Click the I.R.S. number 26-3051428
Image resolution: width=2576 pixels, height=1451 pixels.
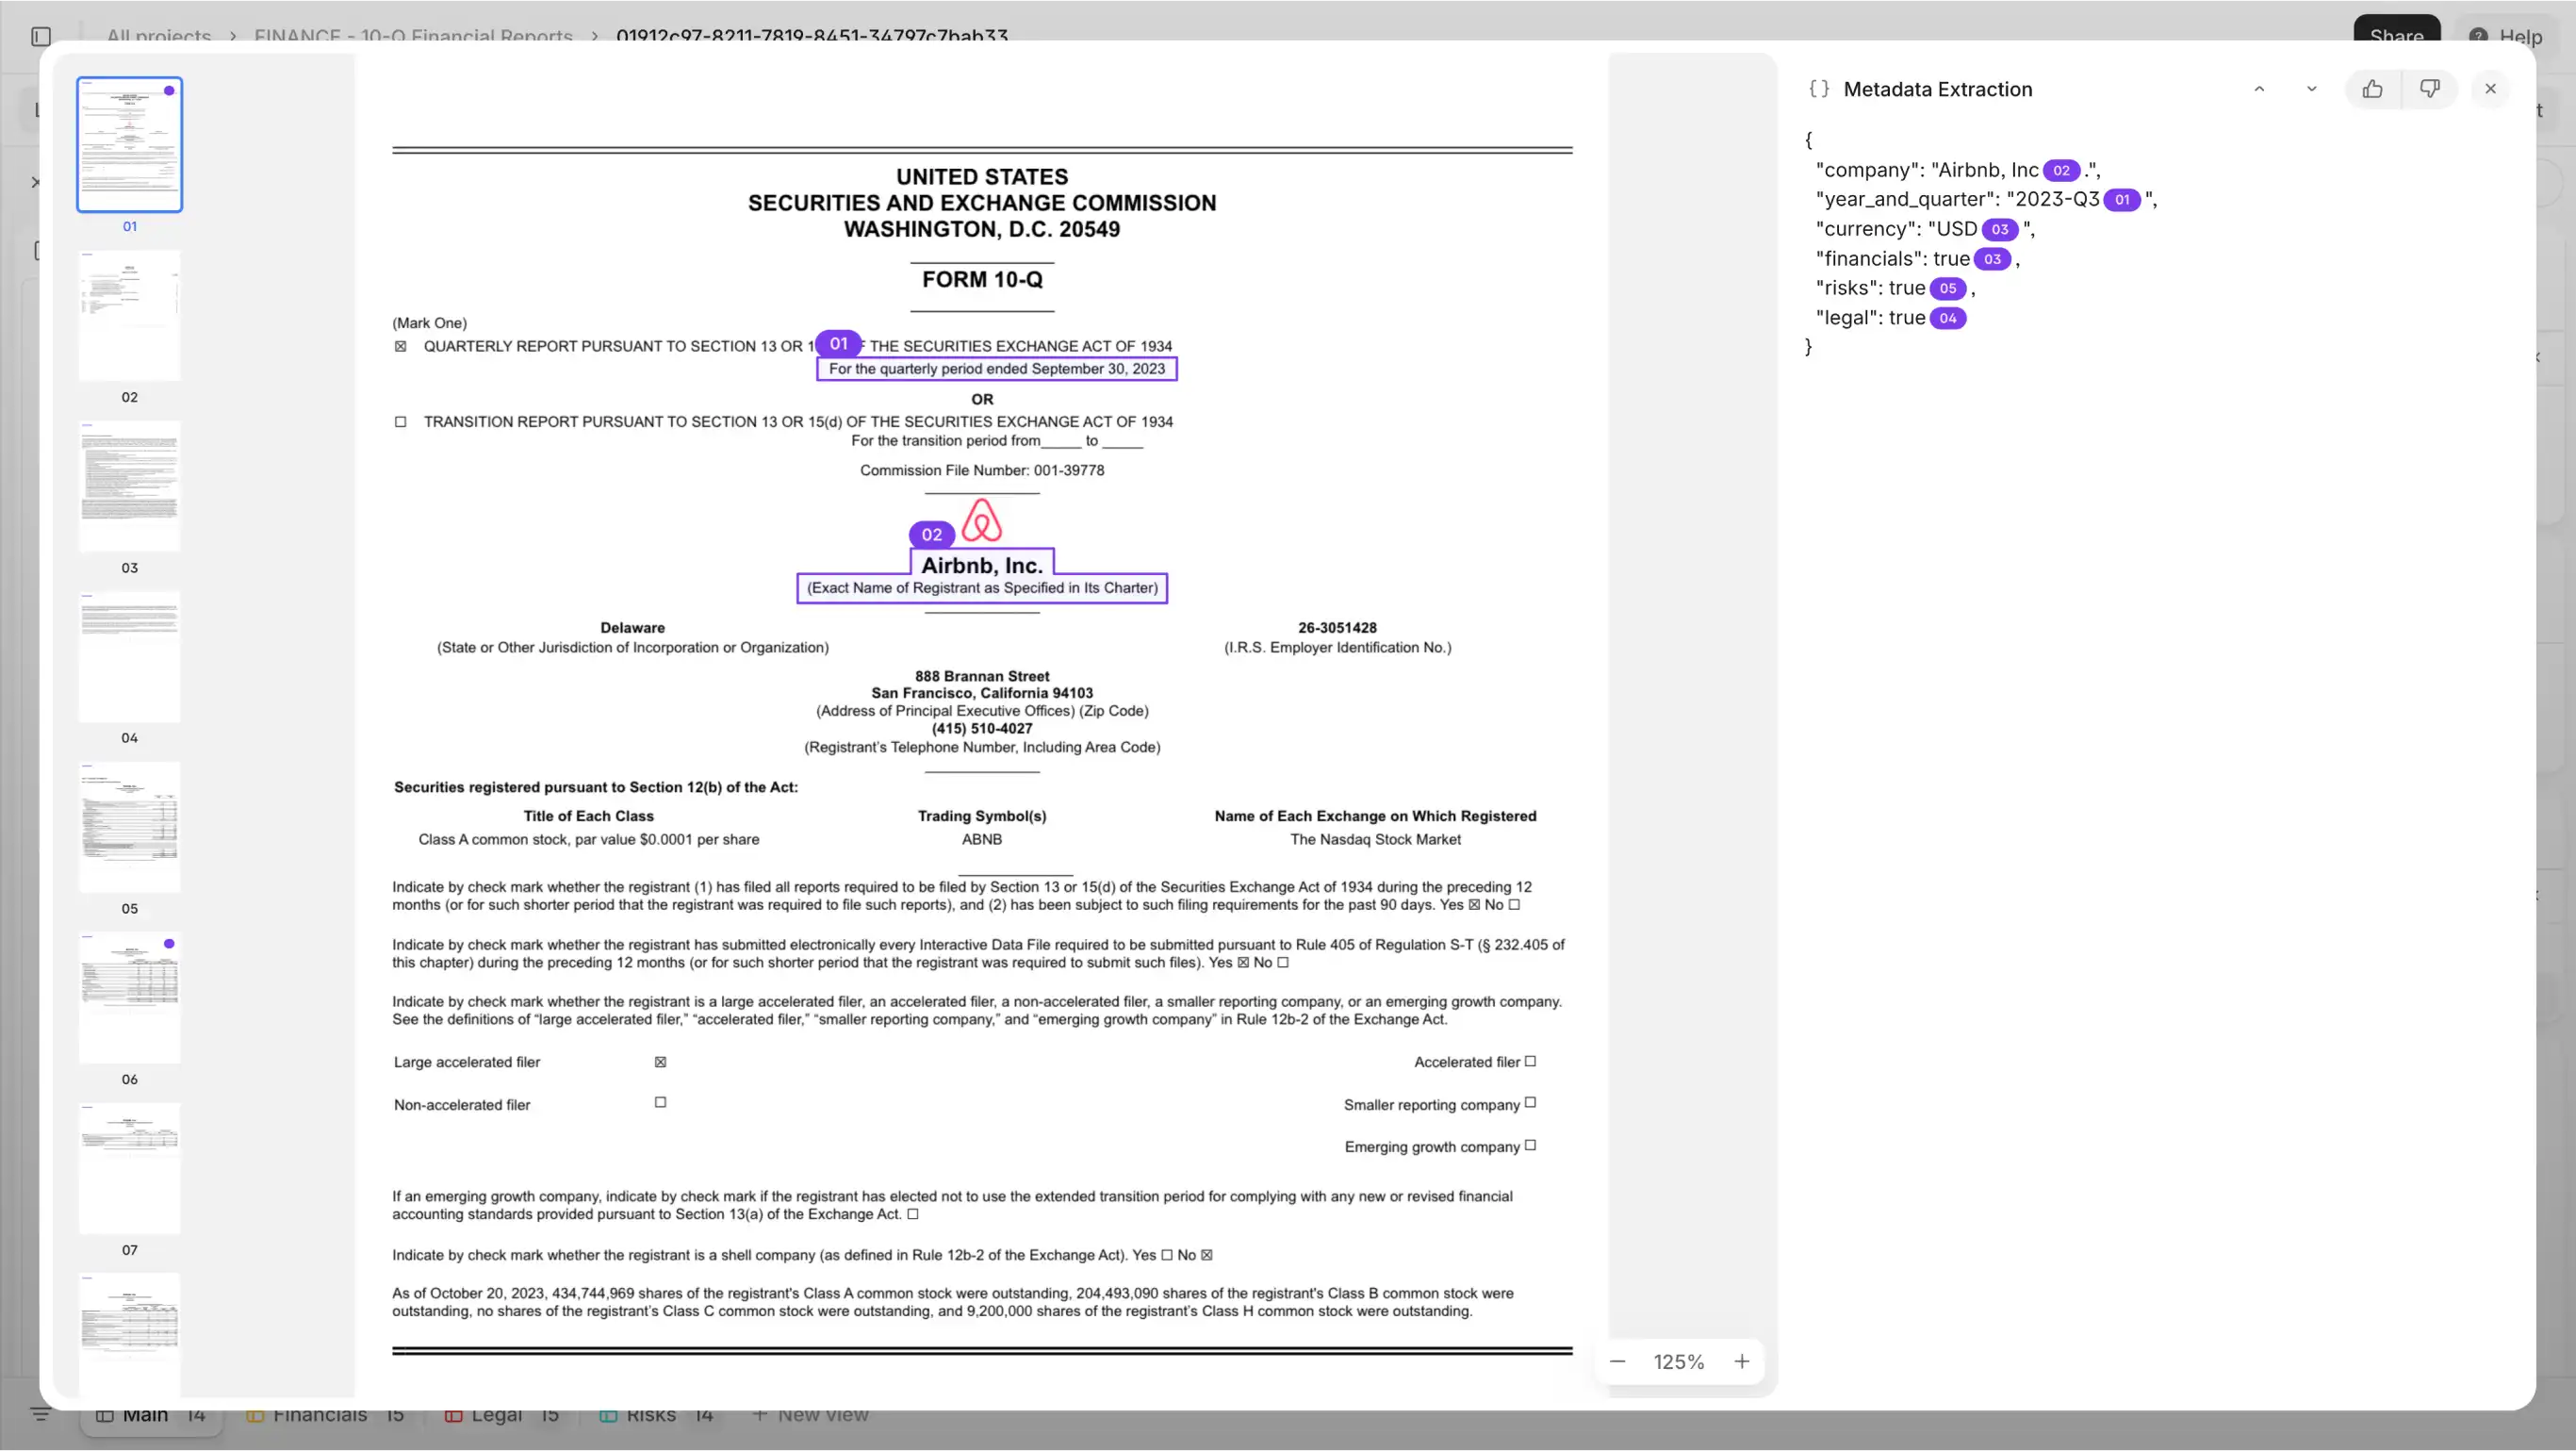pyautogui.click(x=1337, y=628)
